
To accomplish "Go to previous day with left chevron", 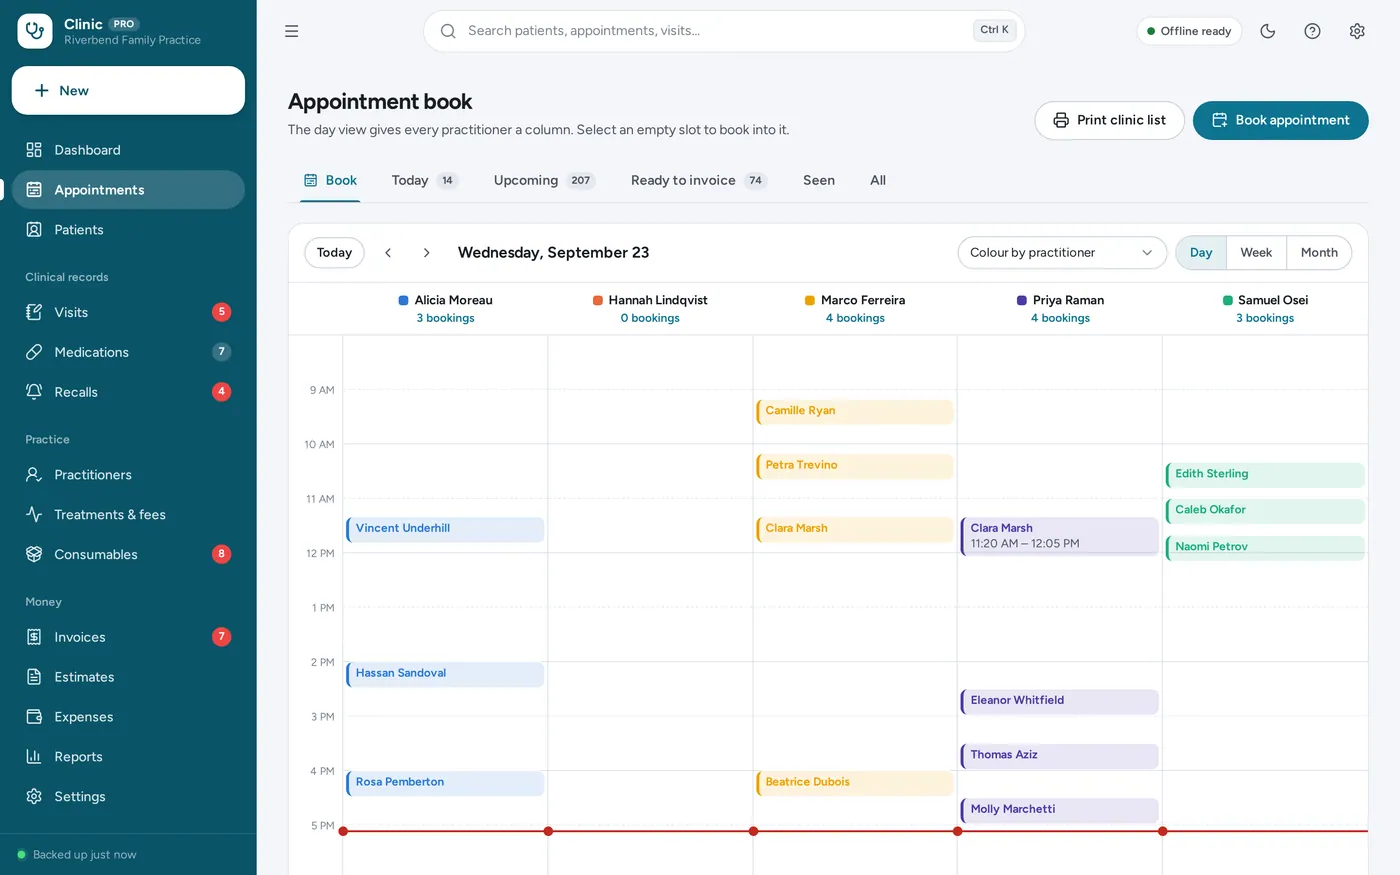I will [x=388, y=253].
